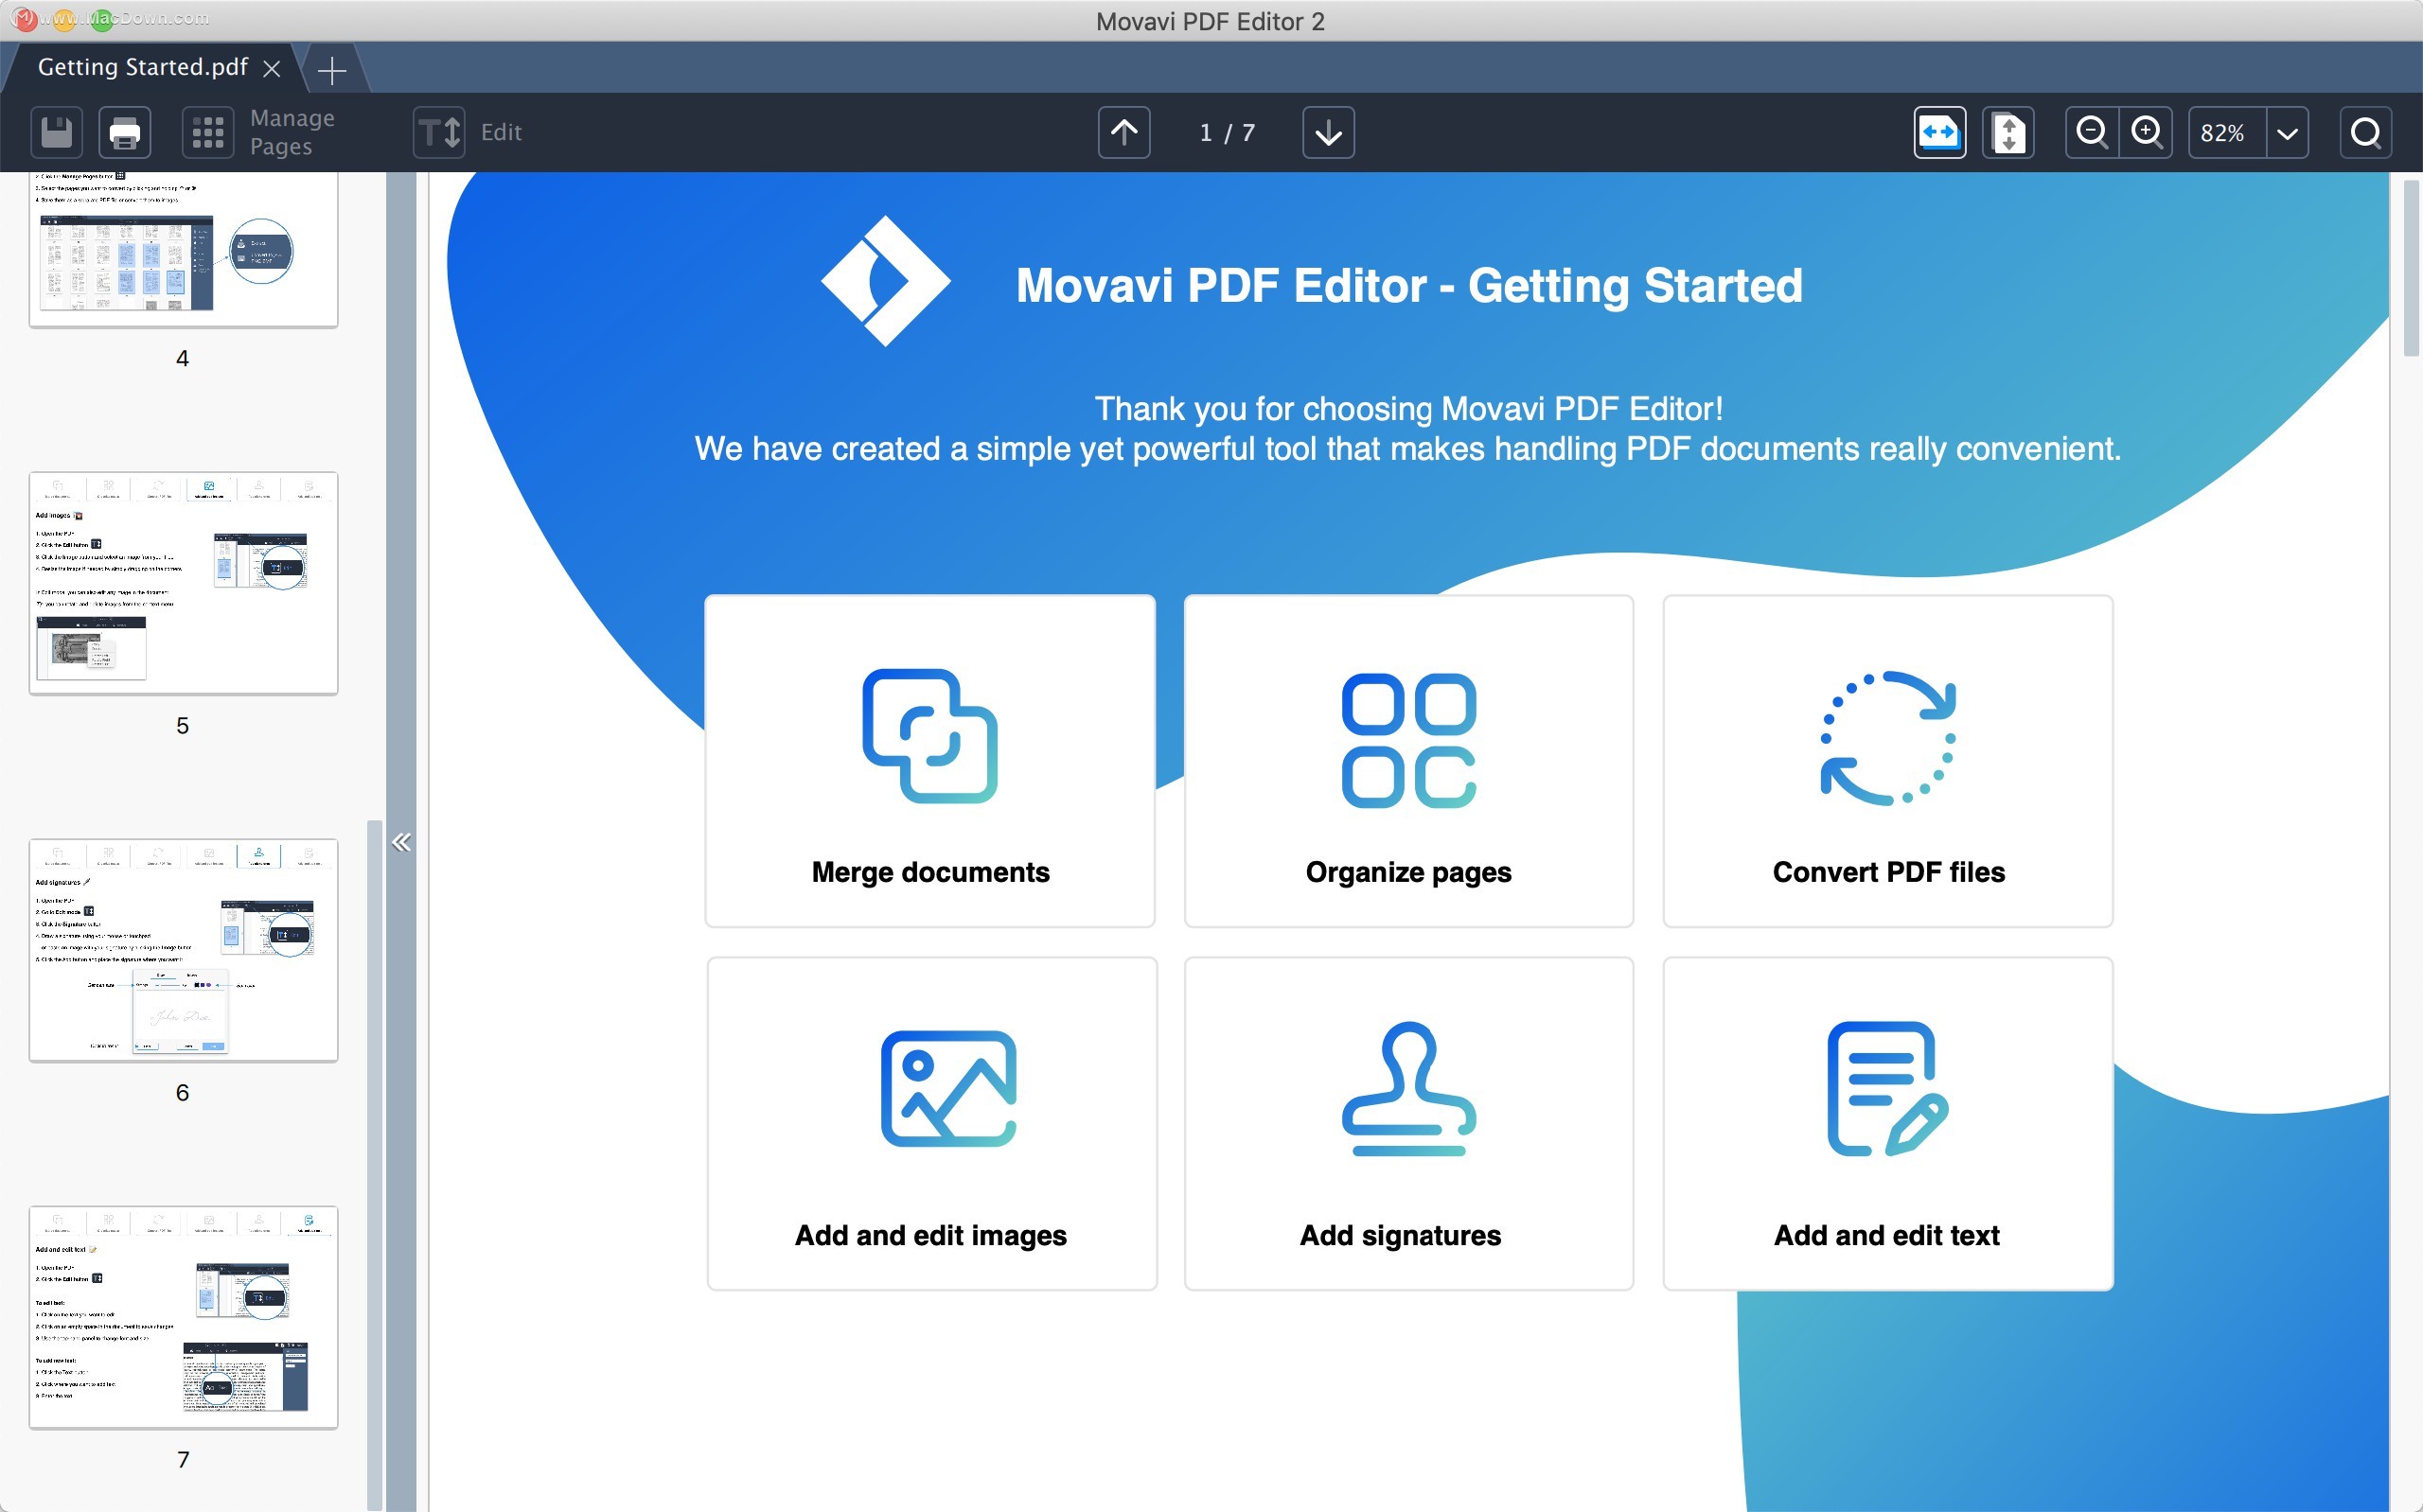
Task: Close the Getting Started.pdf tab
Action: [271, 68]
